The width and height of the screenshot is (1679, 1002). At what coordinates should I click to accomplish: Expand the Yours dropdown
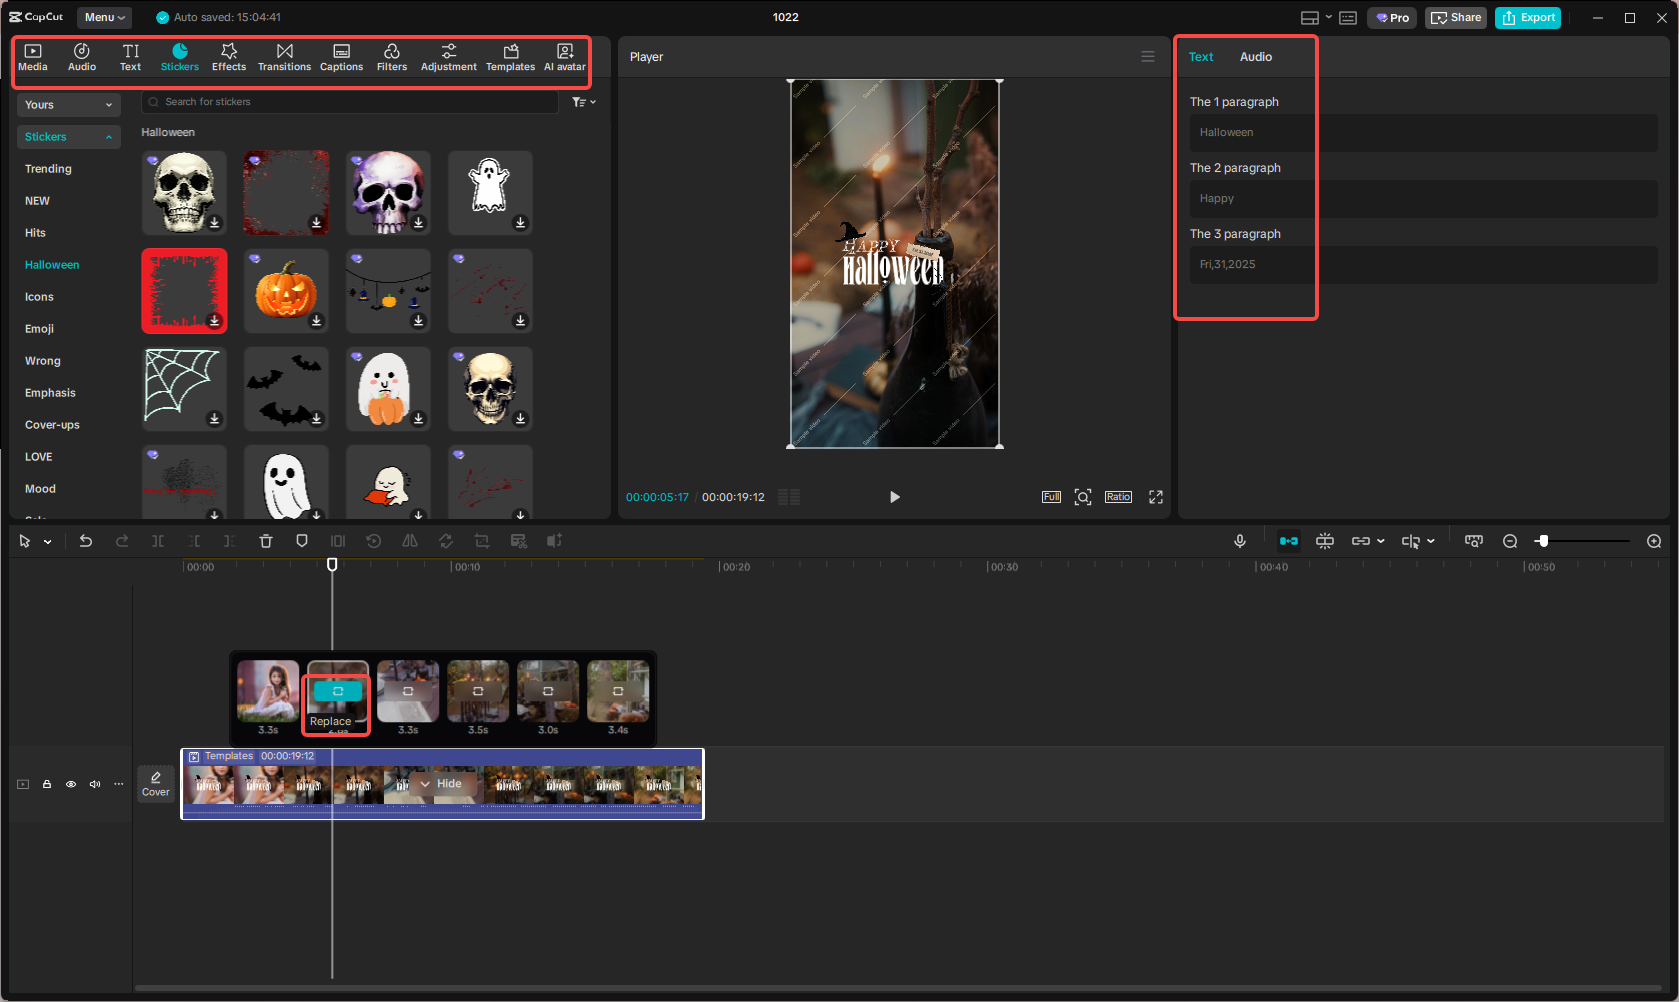tap(68, 105)
